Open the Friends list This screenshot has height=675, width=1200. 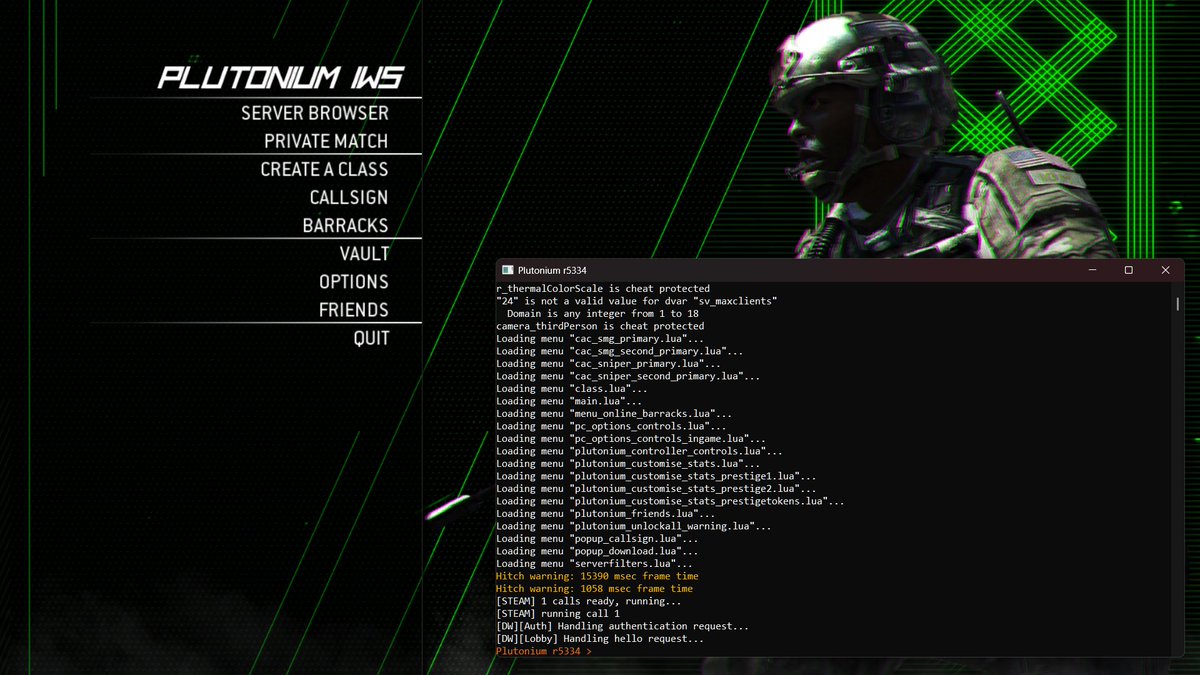point(354,309)
